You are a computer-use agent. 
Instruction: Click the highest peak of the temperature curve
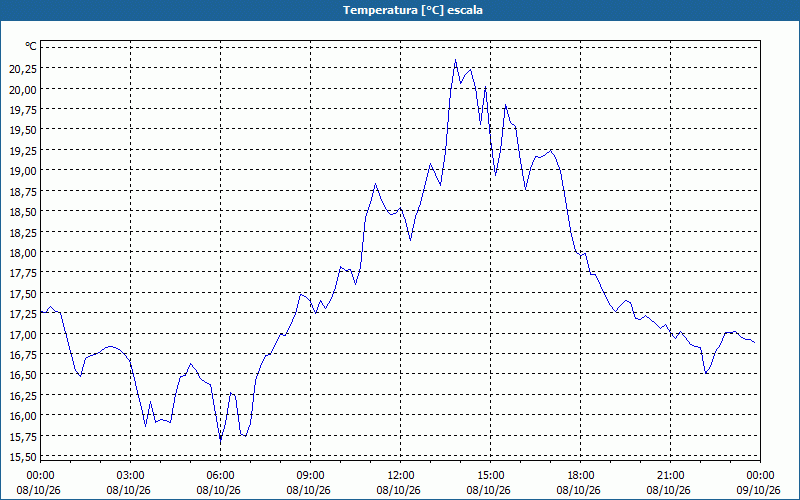tap(456, 60)
